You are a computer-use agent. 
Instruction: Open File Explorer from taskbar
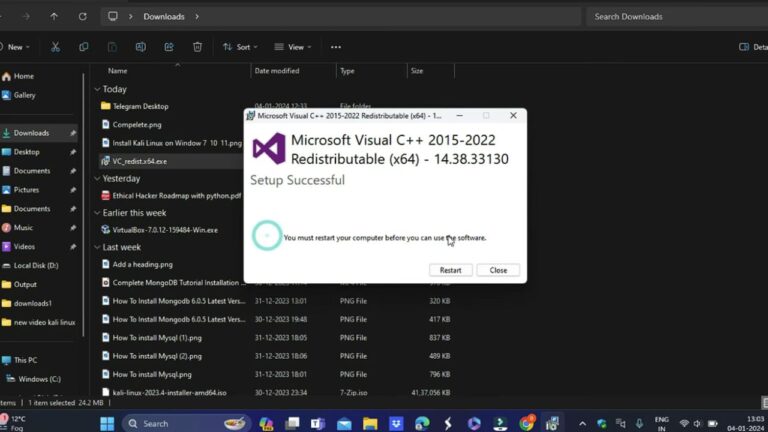pyautogui.click(x=370, y=423)
